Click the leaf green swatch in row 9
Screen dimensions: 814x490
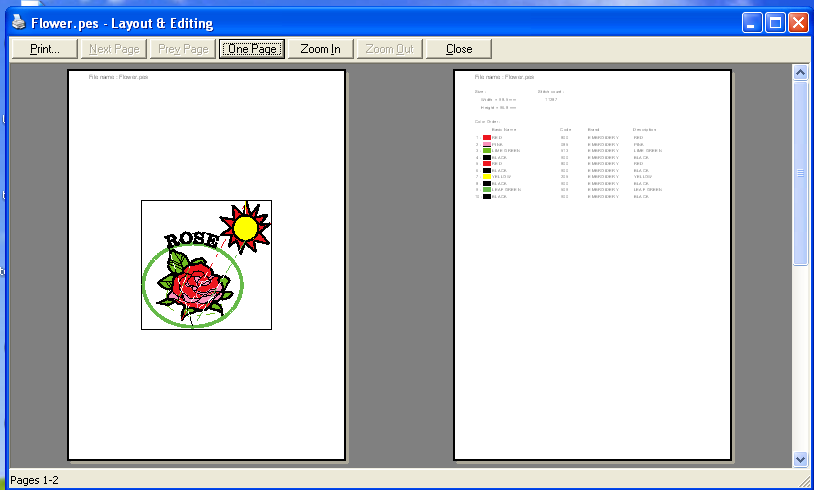pos(487,189)
